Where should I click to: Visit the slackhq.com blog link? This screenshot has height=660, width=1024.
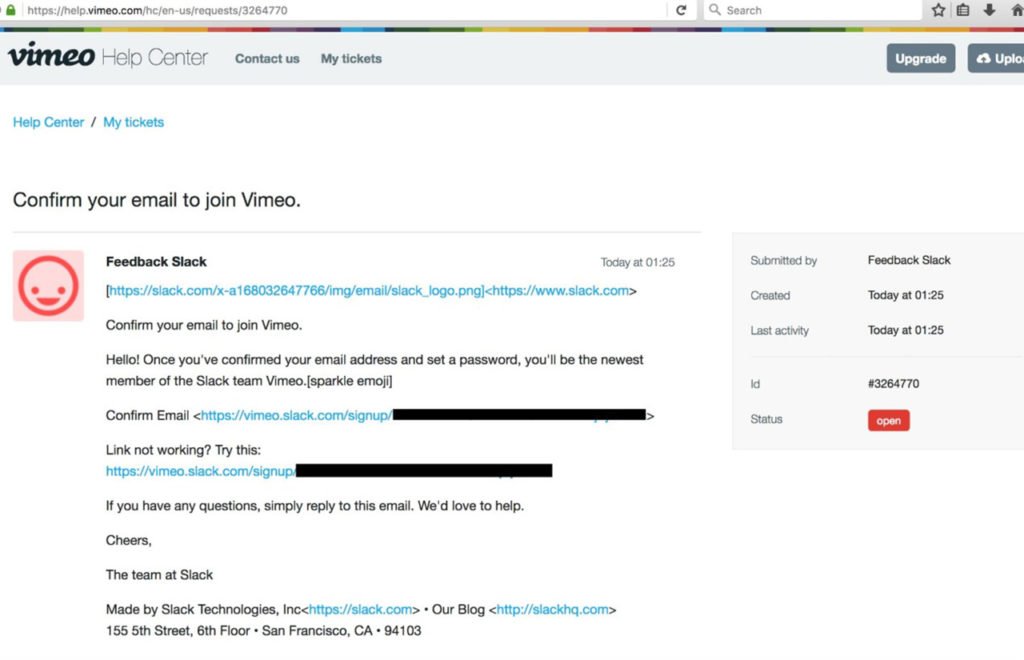click(x=552, y=610)
